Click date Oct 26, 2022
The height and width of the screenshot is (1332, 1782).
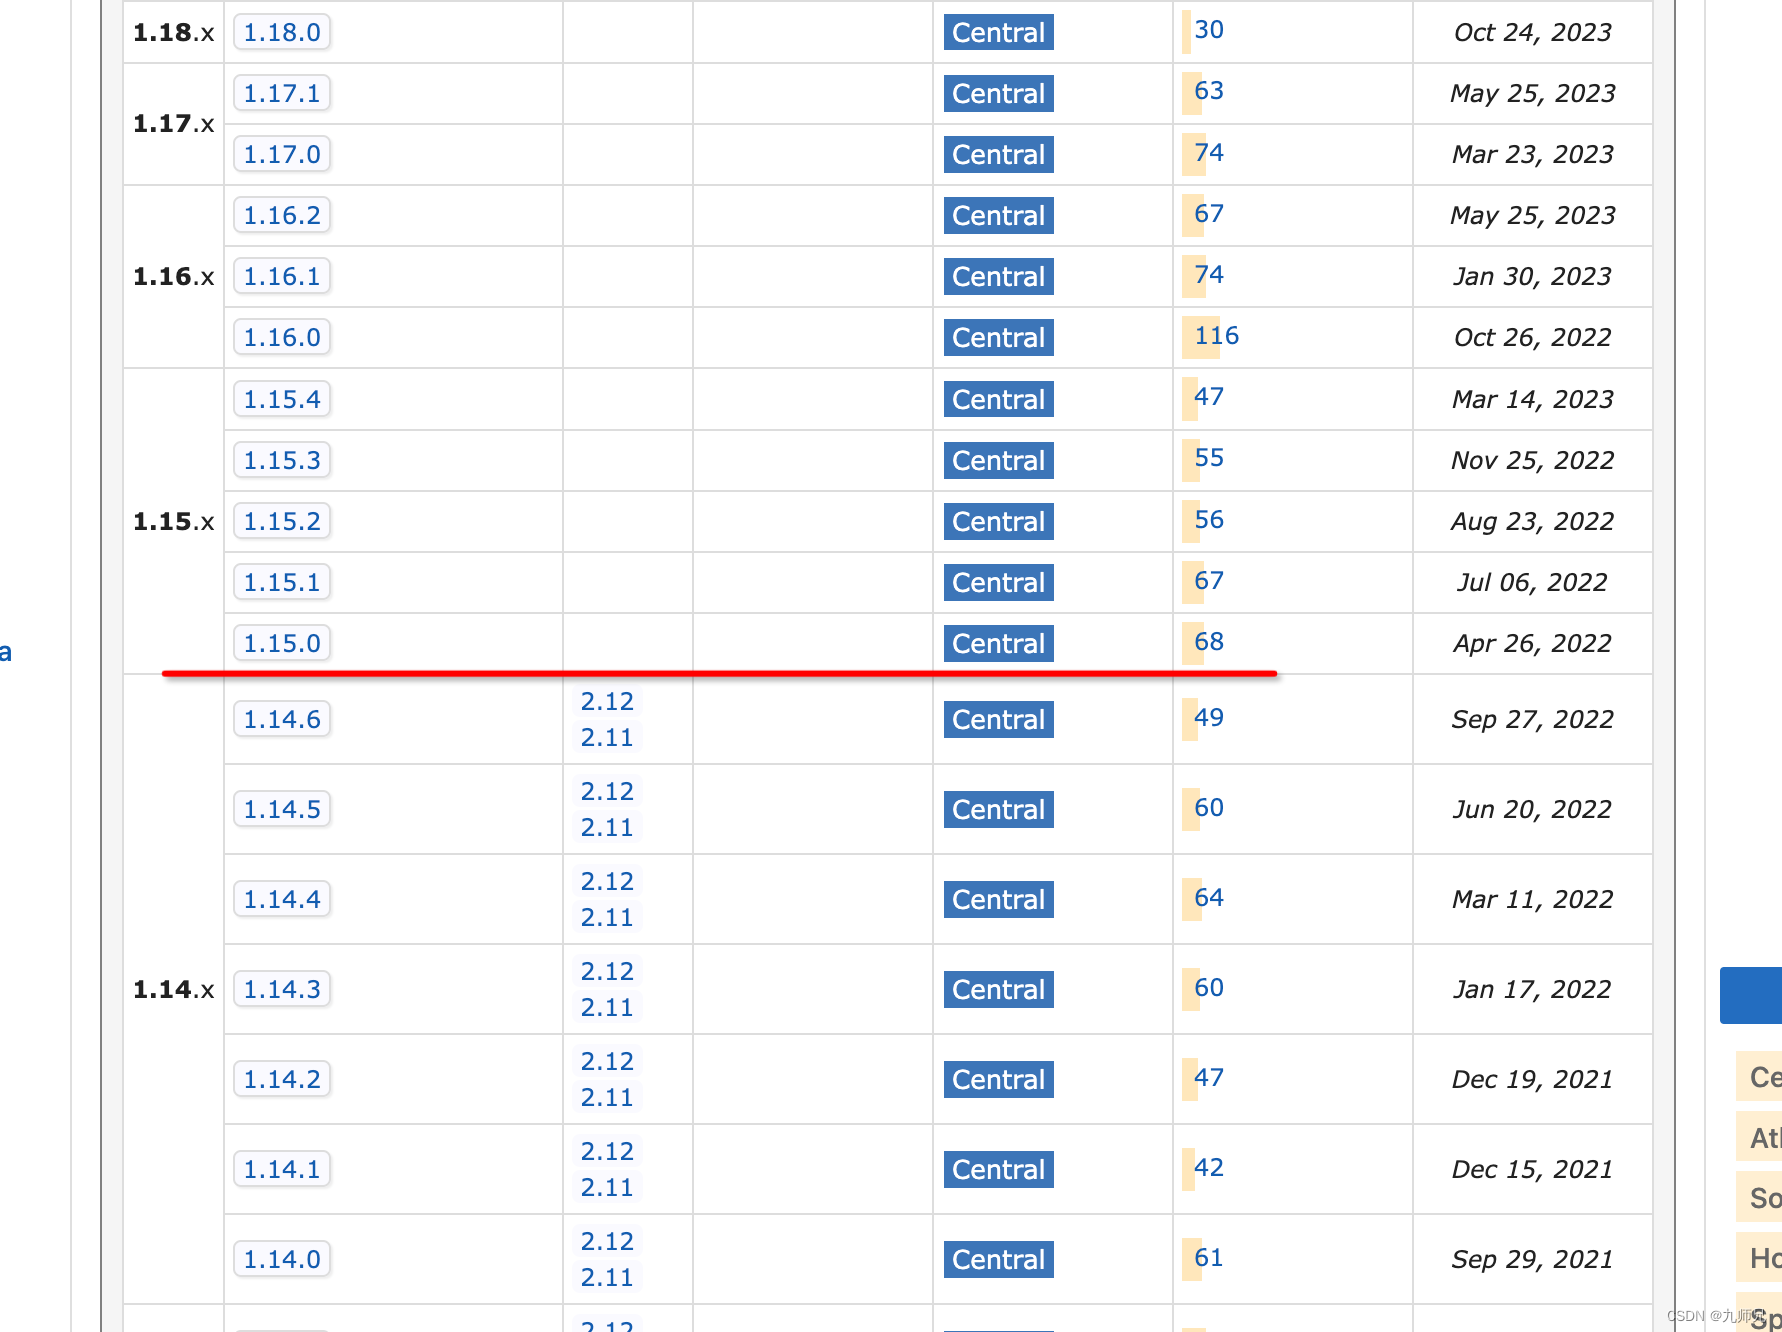point(1532,337)
